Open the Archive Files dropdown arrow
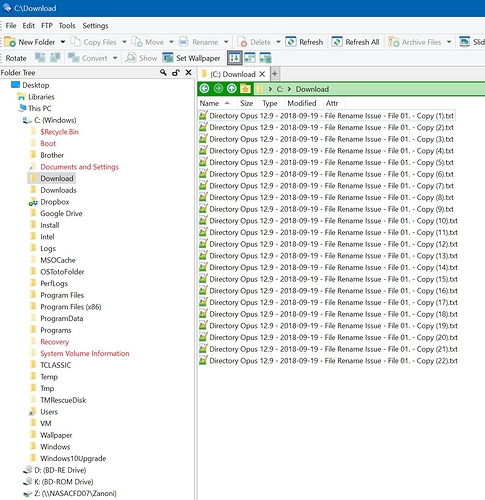Image resolution: width=485 pixels, height=500 pixels. (x=449, y=42)
